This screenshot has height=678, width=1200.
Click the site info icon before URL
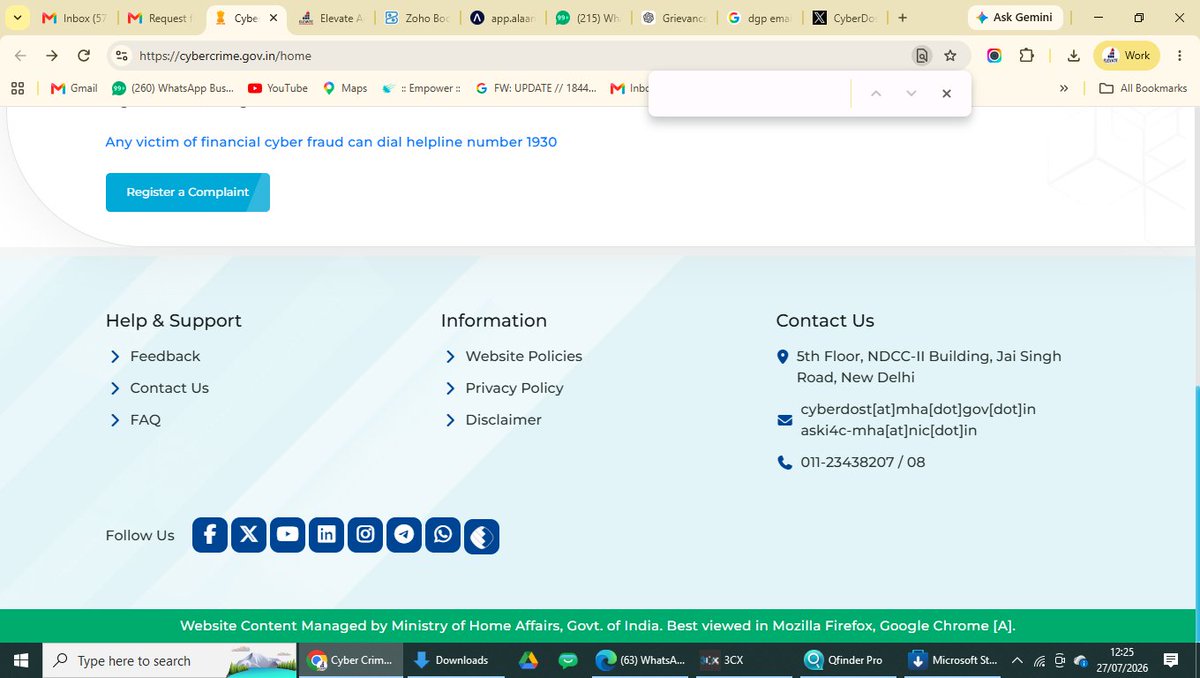pyautogui.click(x=122, y=56)
